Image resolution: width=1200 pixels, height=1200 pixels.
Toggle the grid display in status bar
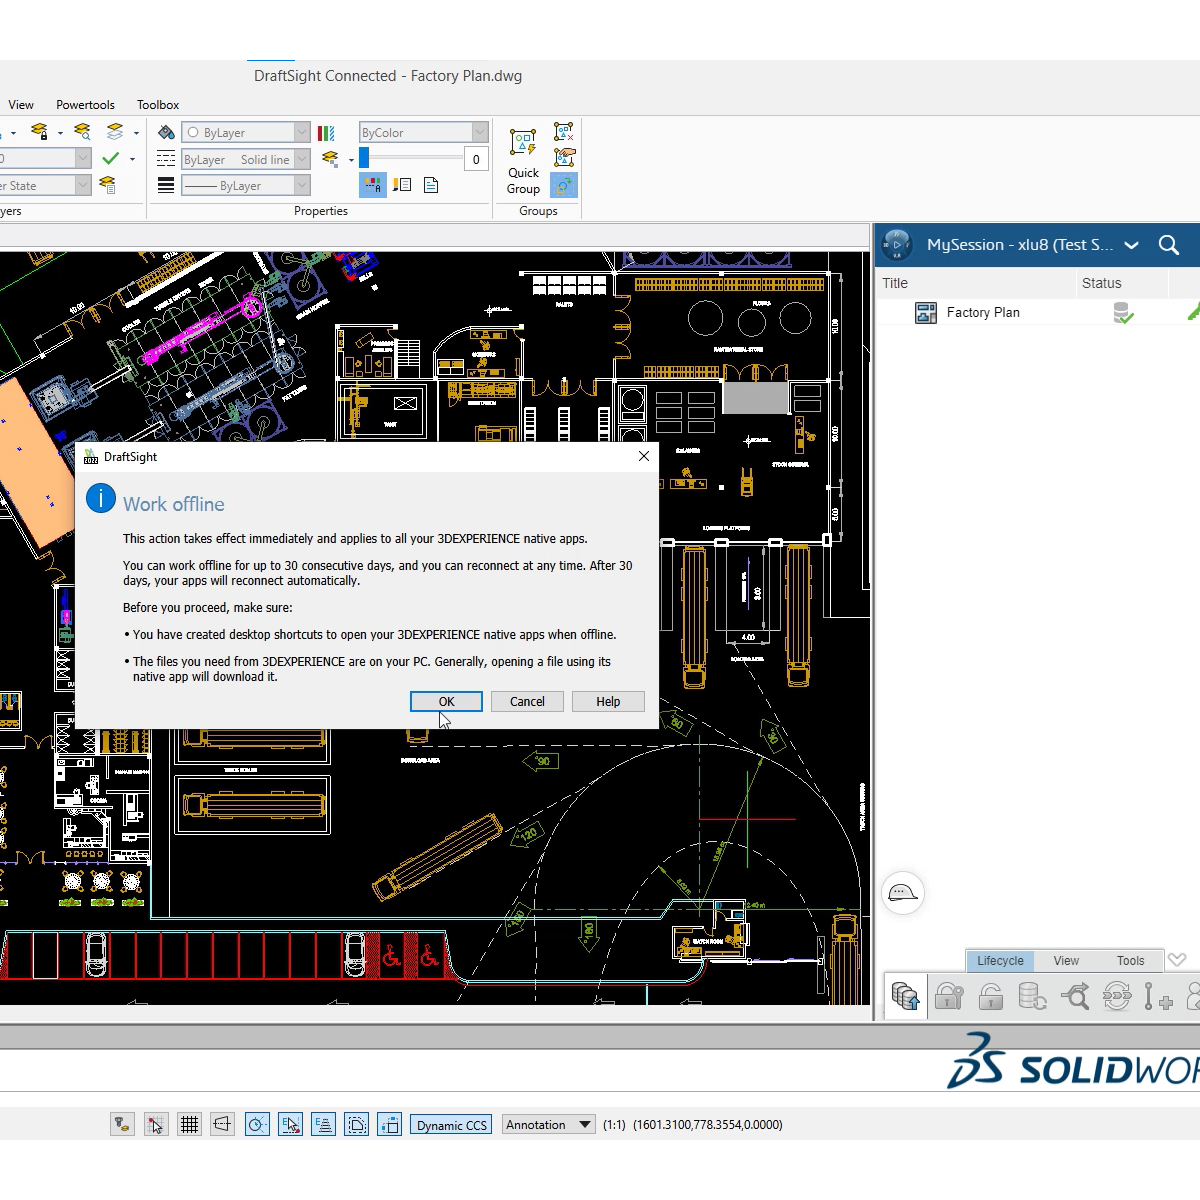coord(189,1124)
